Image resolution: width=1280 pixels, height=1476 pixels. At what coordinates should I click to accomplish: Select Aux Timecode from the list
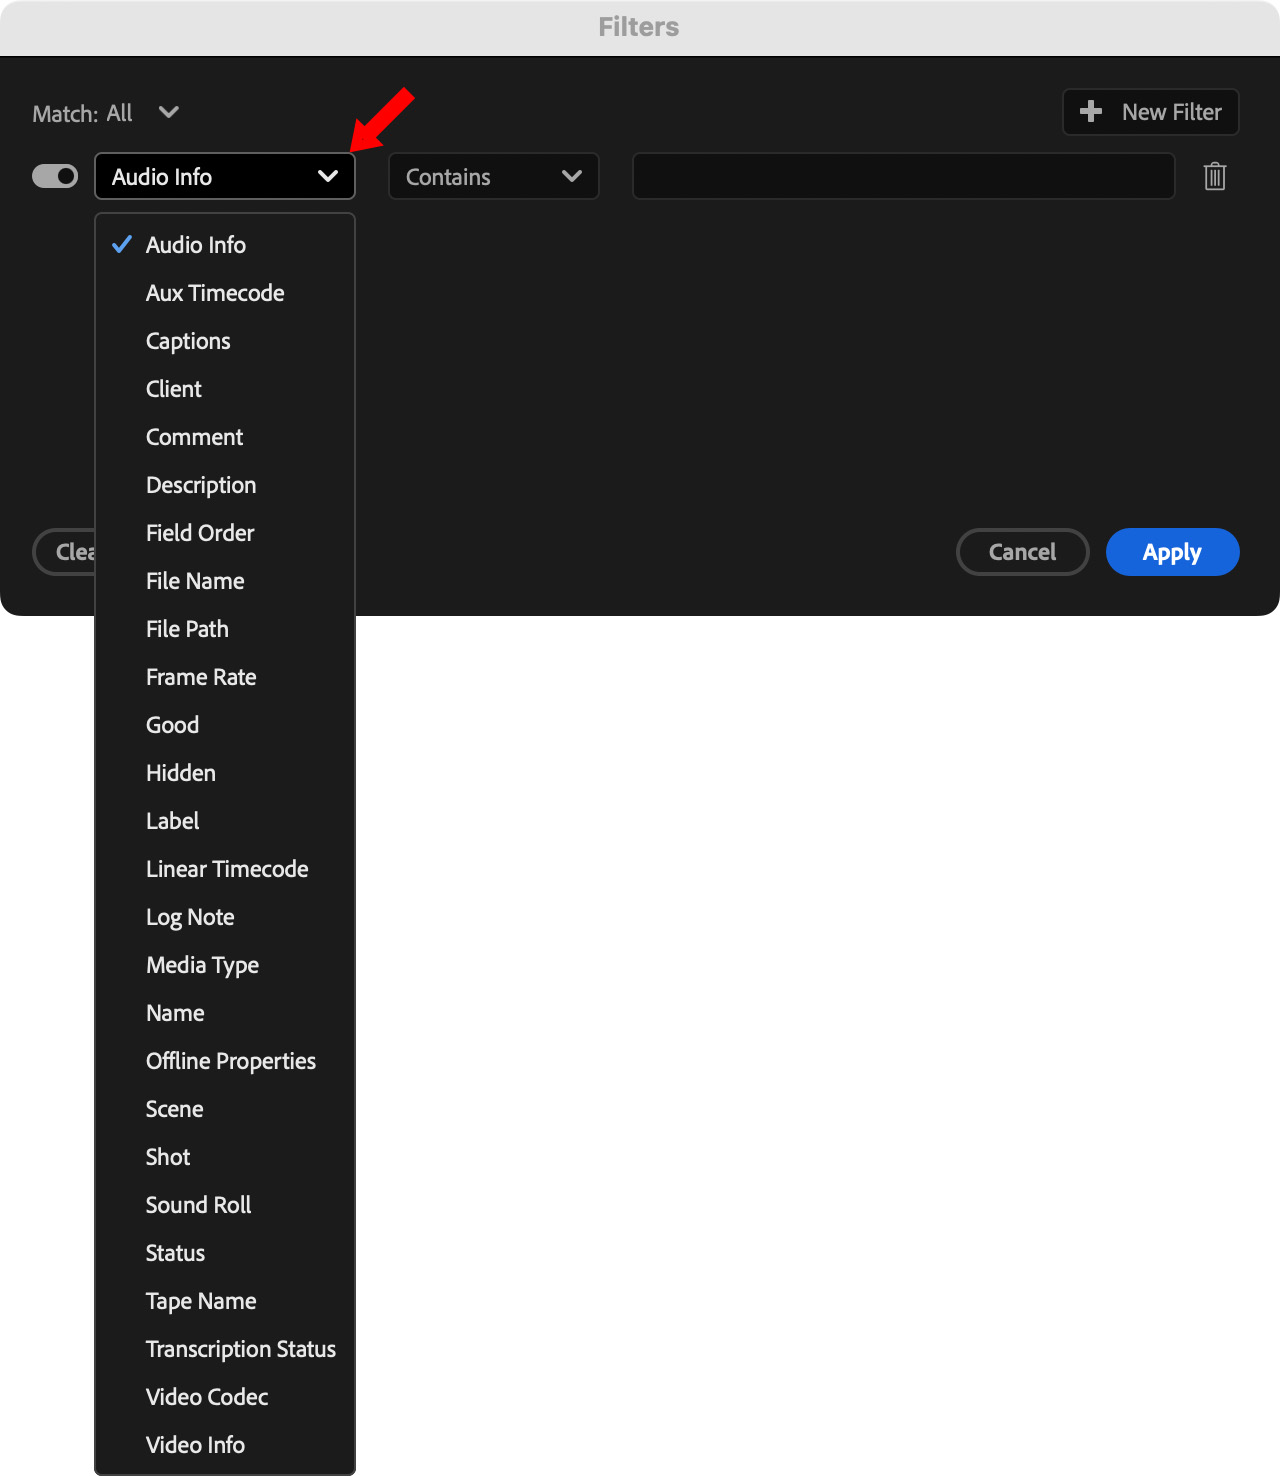tap(215, 293)
